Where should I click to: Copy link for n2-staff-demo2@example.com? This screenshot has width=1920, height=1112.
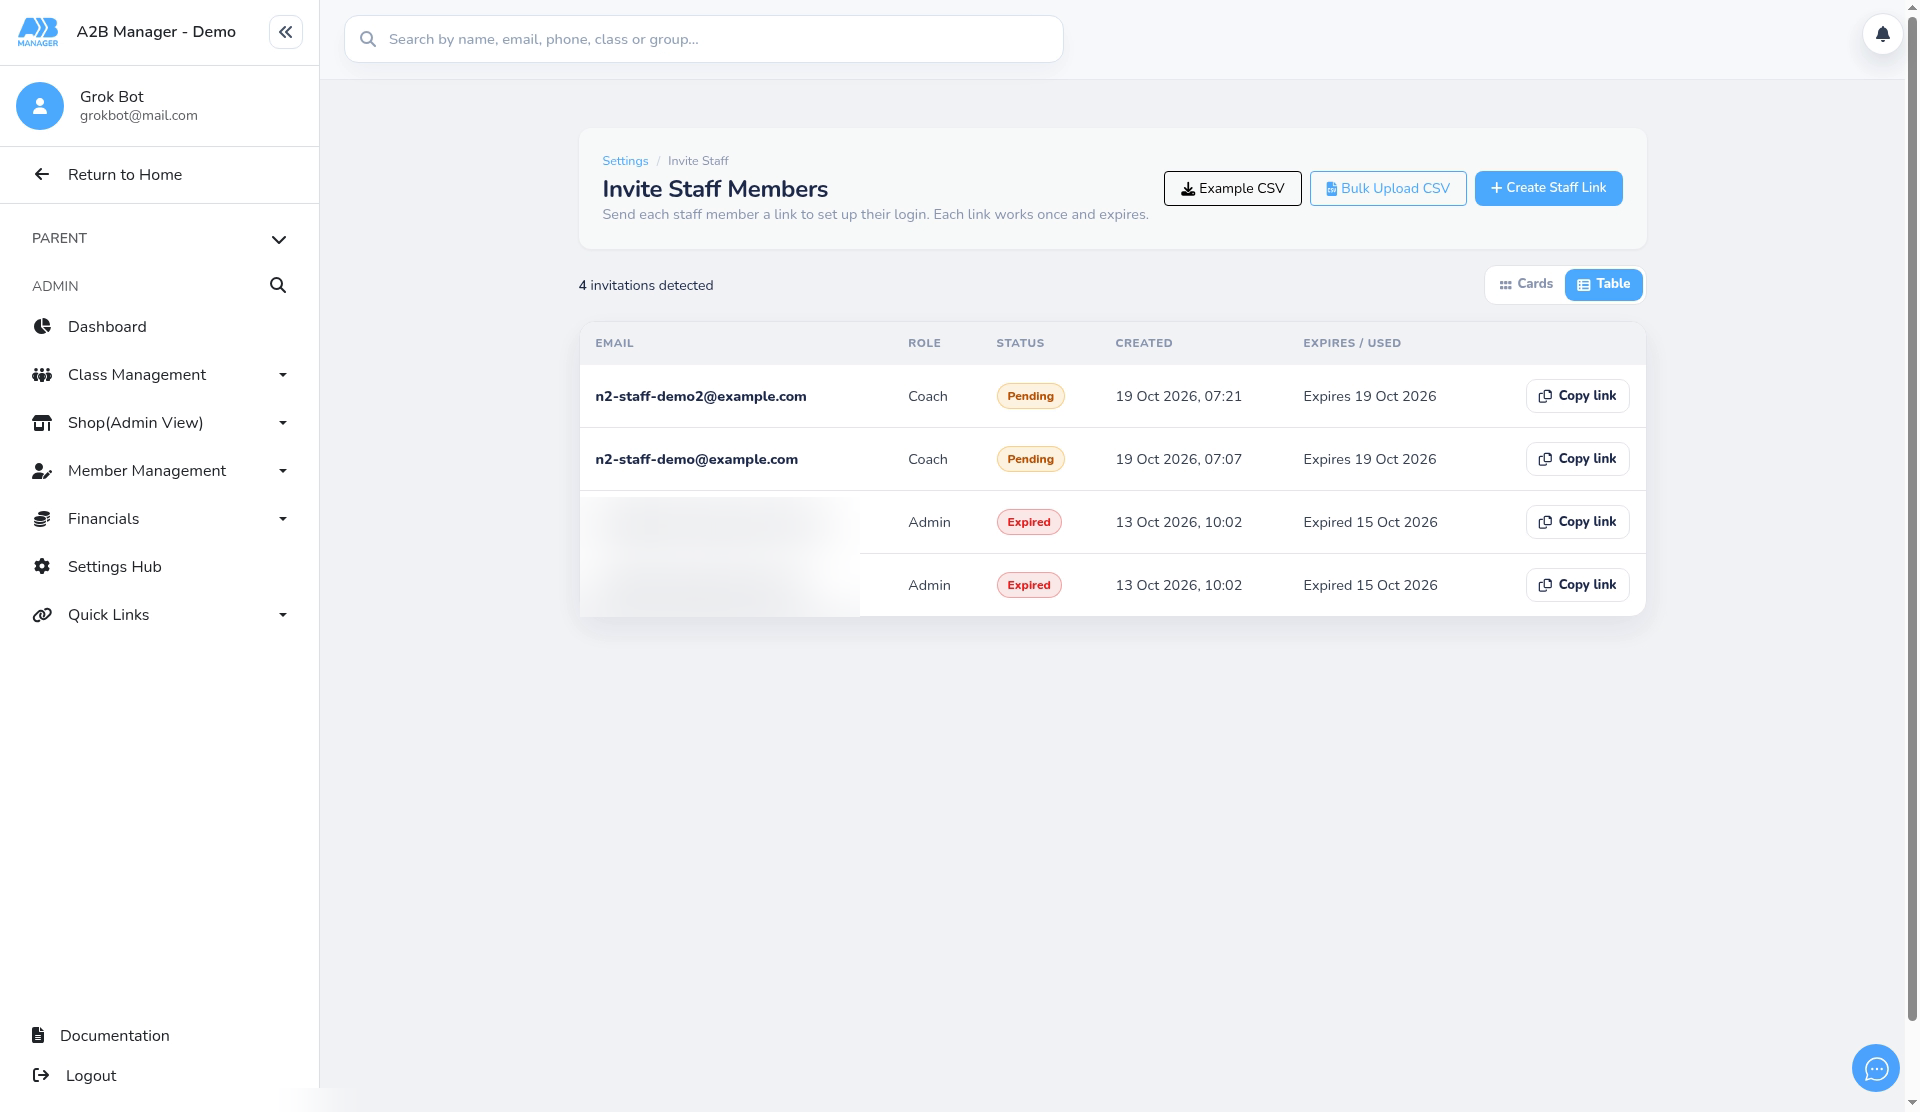click(1577, 396)
